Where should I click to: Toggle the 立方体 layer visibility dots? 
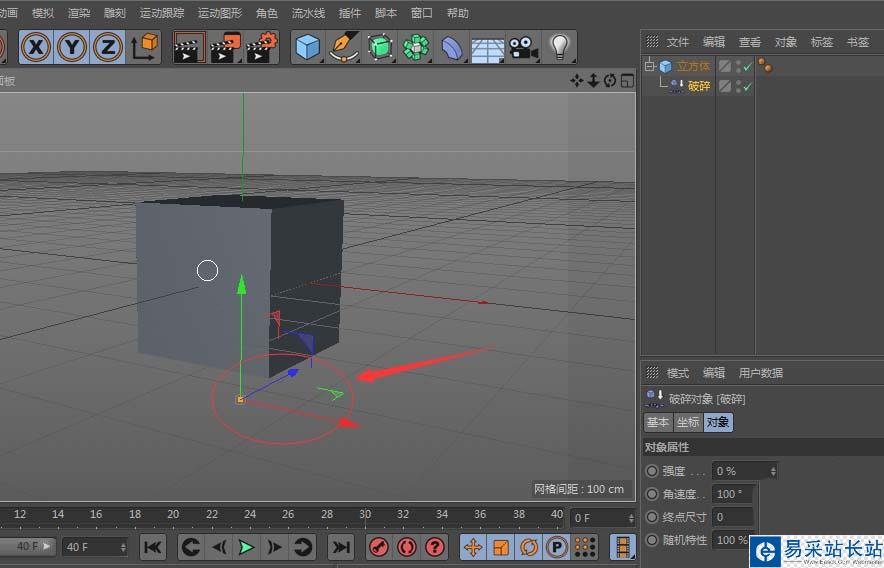click(738, 67)
